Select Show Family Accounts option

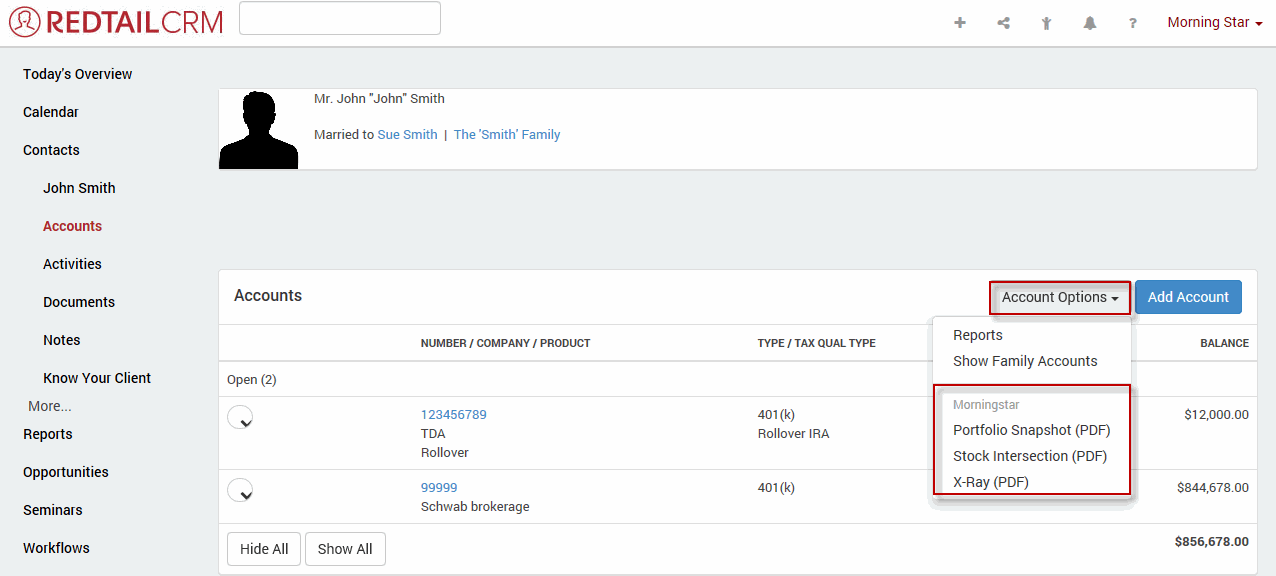tap(1025, 361)
